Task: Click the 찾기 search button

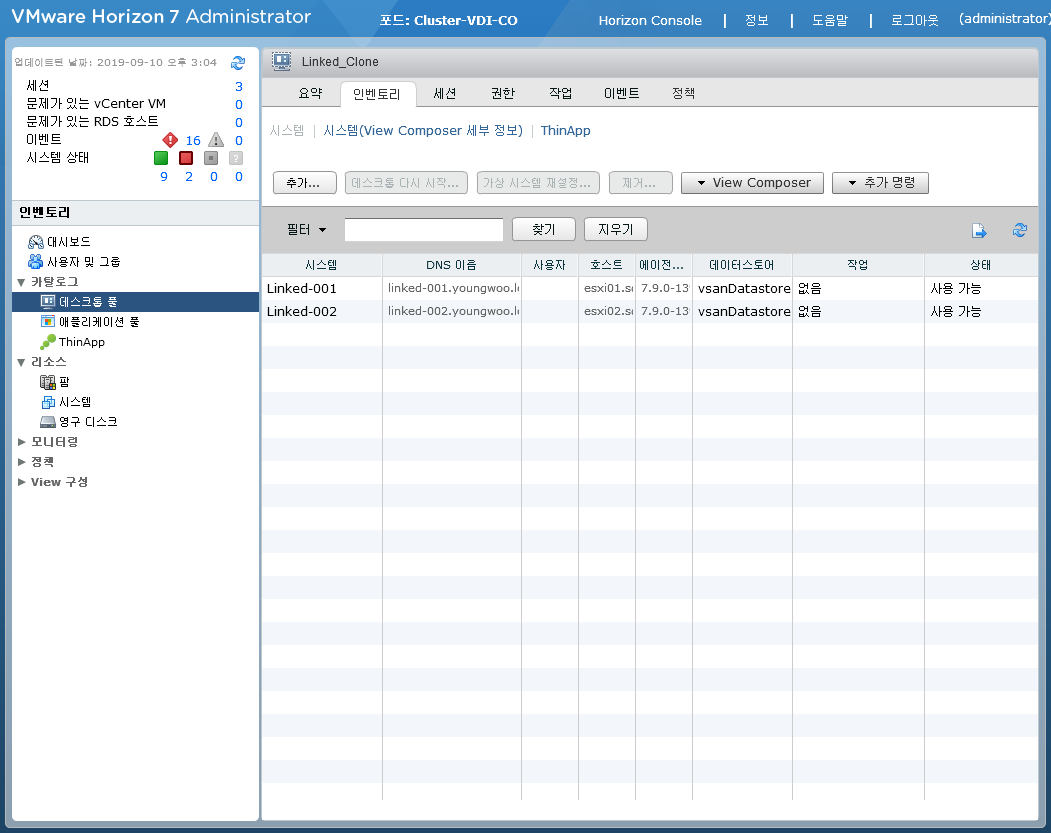Action: tap(544, 229)
